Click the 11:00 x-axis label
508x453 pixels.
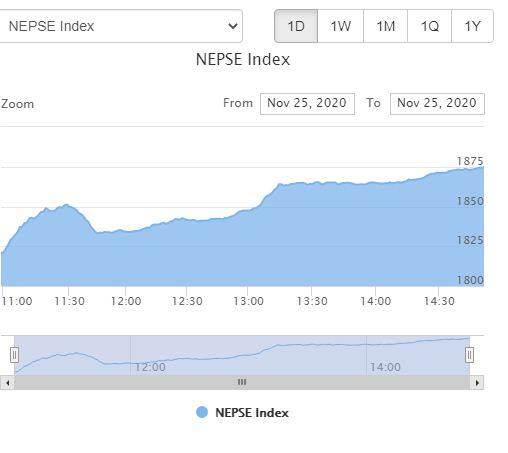[x=17, y=301]
